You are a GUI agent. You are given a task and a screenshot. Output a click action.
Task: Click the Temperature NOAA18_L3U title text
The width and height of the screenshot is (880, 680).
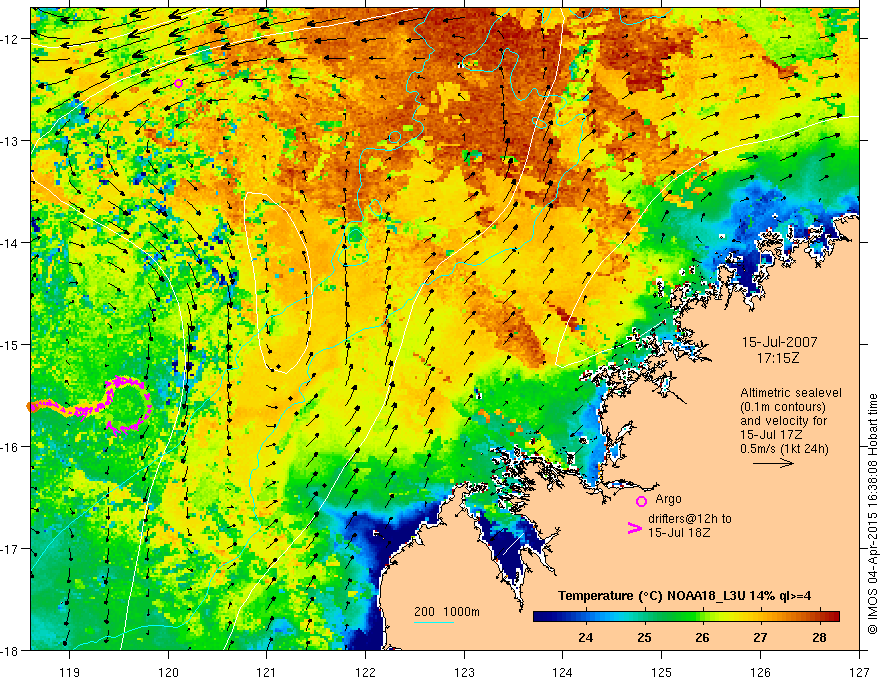click(x=684, y=596)
